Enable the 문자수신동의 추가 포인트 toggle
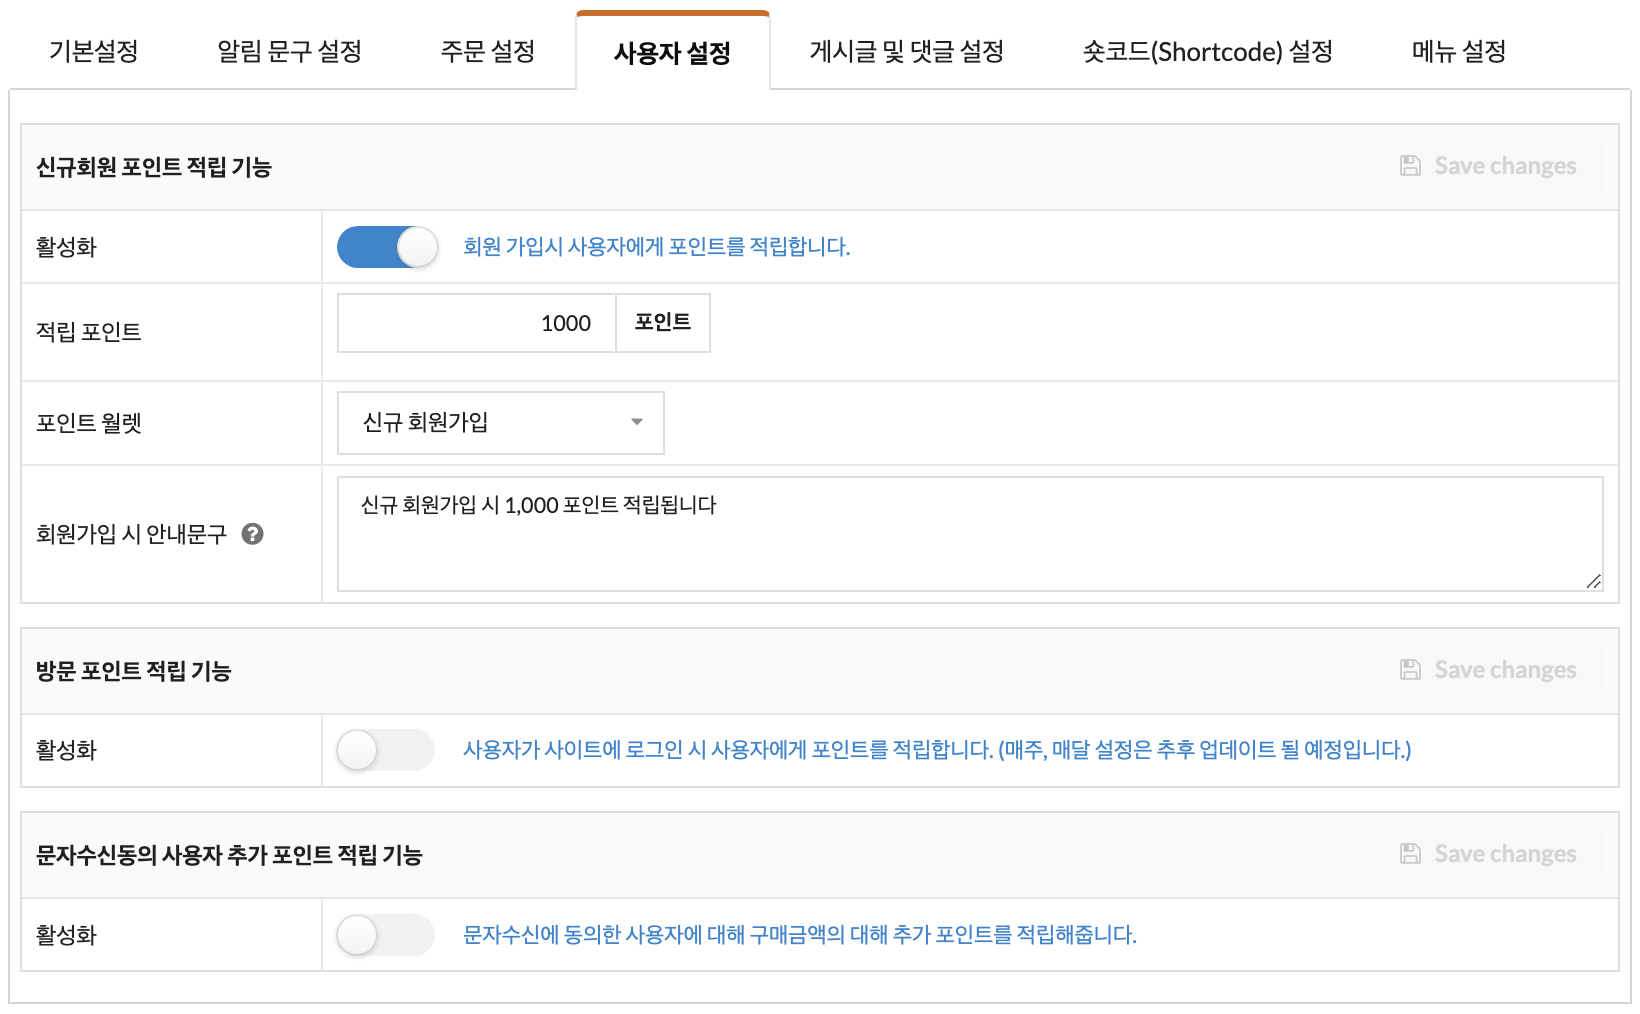 click(385, 935)
